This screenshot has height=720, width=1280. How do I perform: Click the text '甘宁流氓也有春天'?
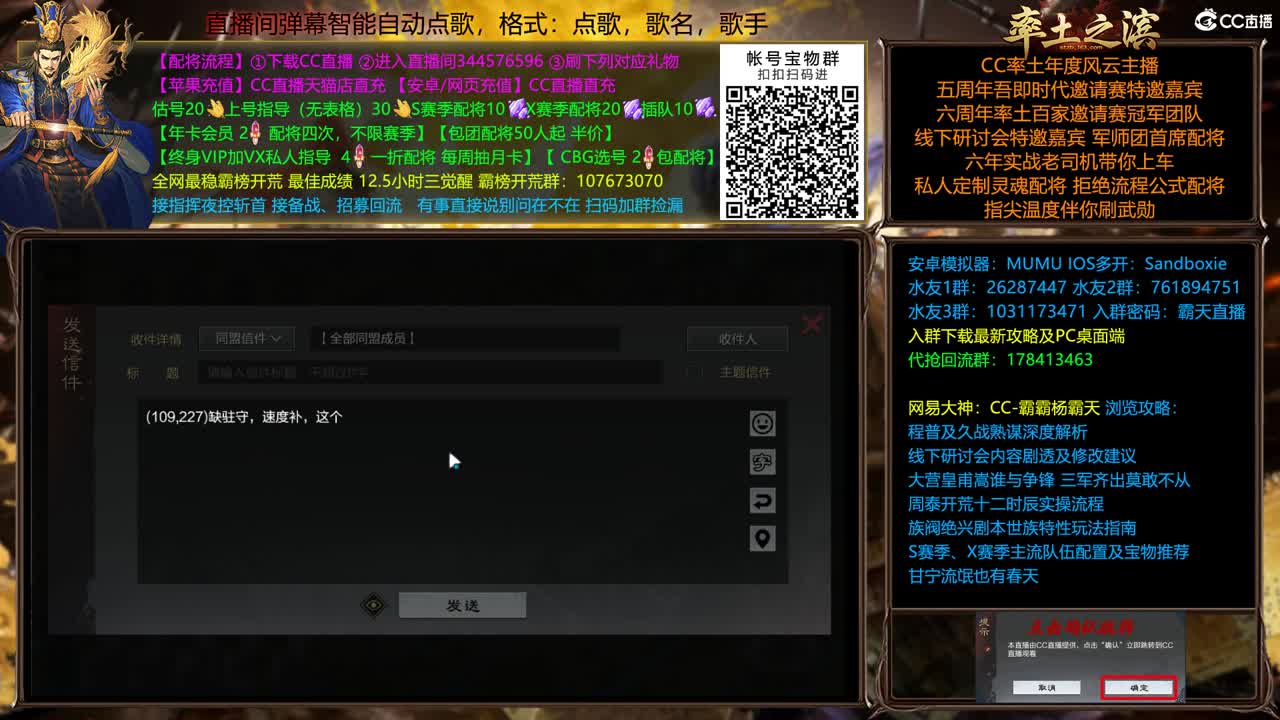click(973, 576)
